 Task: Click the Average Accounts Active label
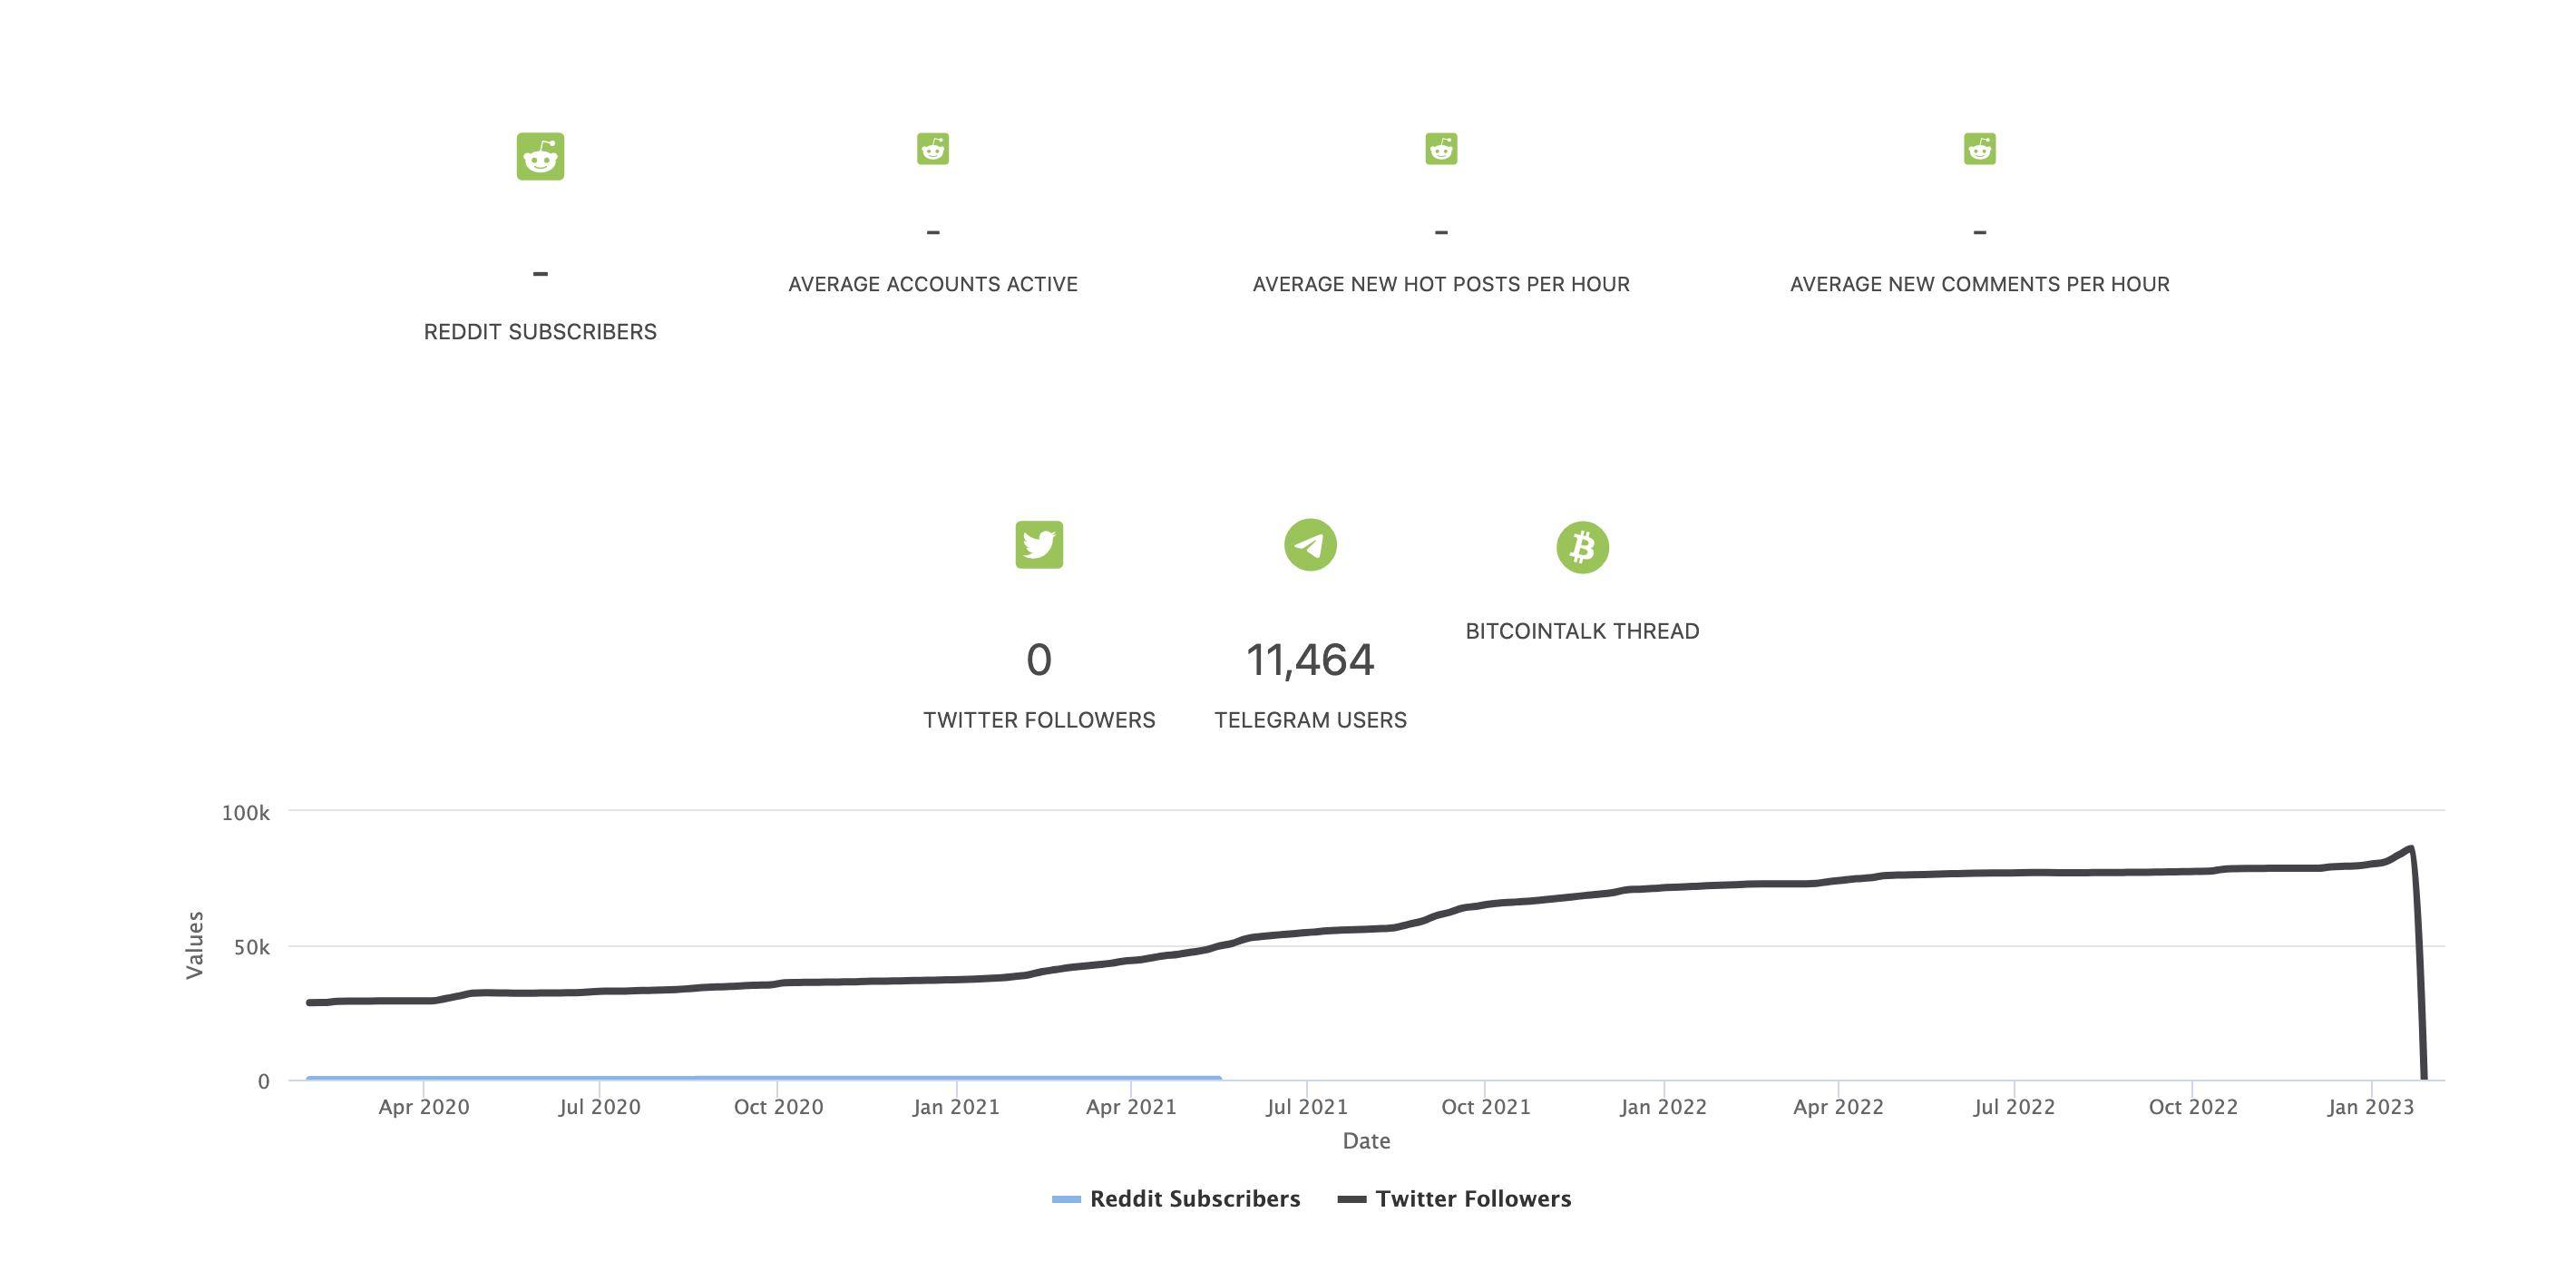[932, 284]
